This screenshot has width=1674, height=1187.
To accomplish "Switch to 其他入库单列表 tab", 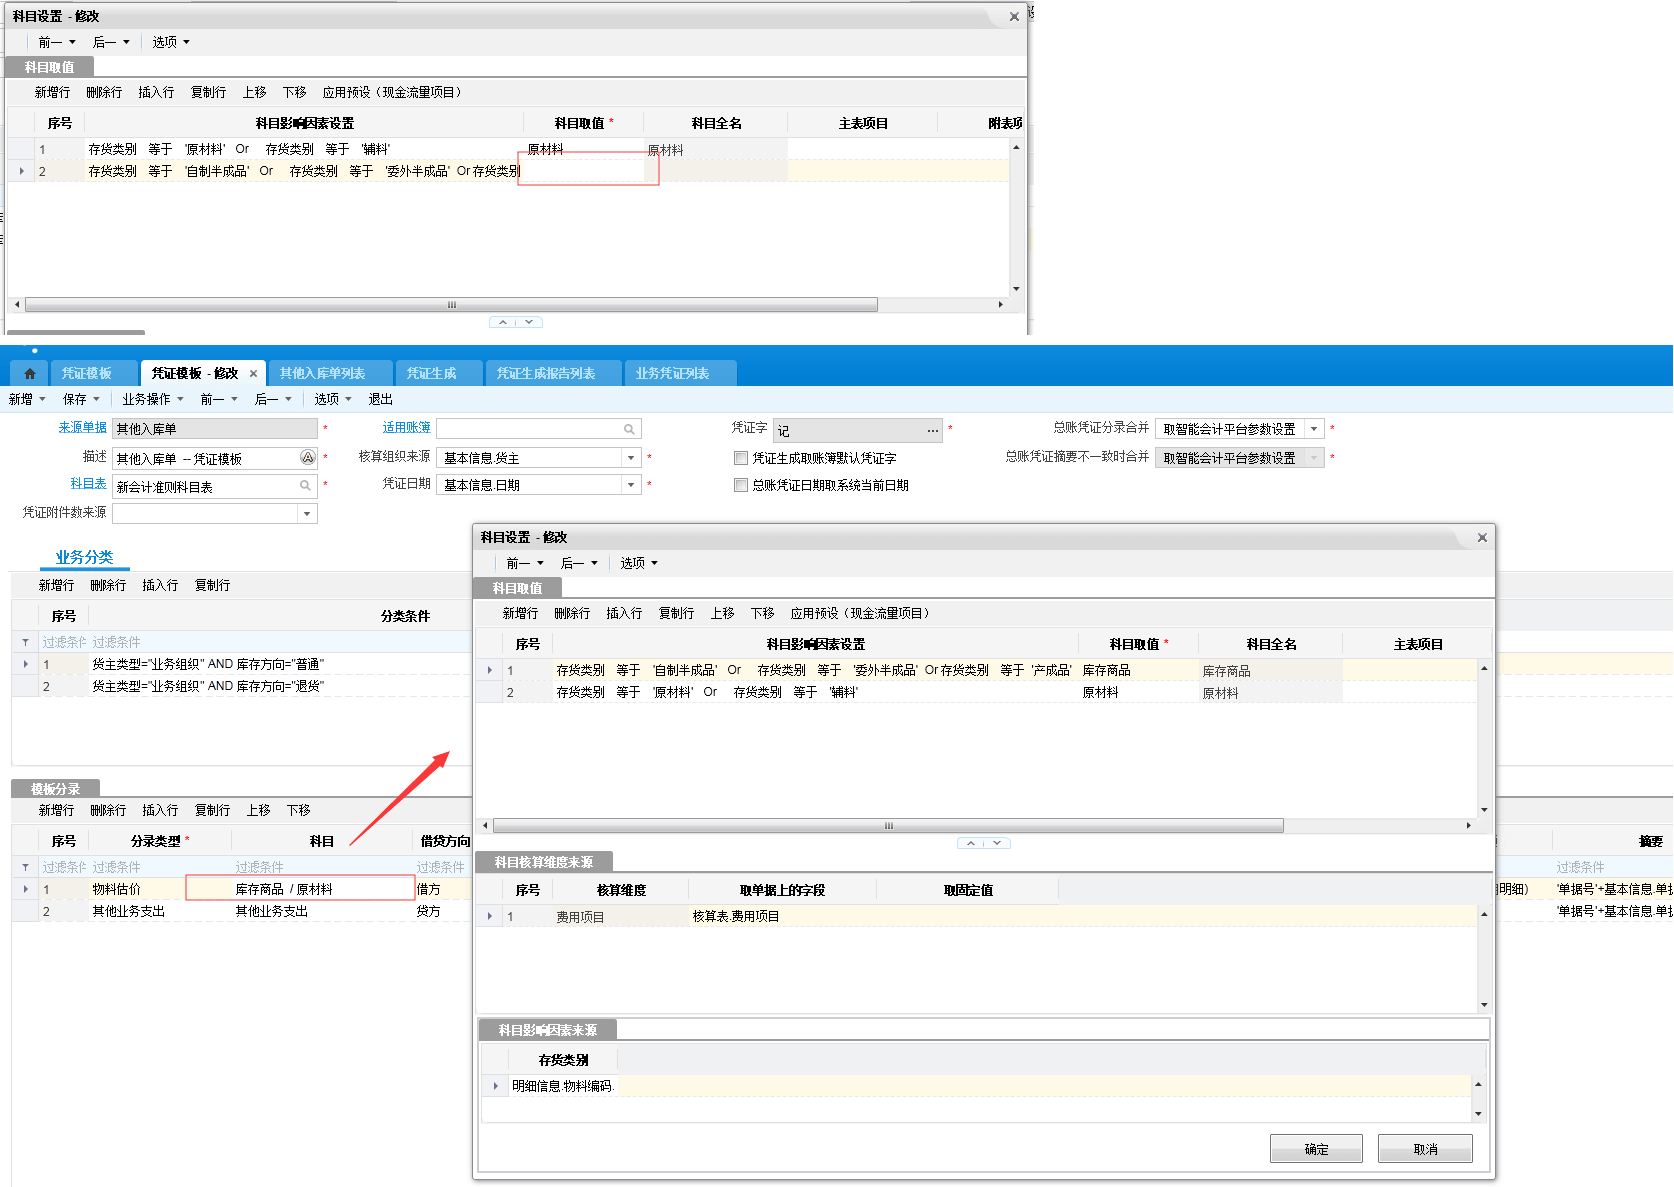I will [x=322, y=374].
